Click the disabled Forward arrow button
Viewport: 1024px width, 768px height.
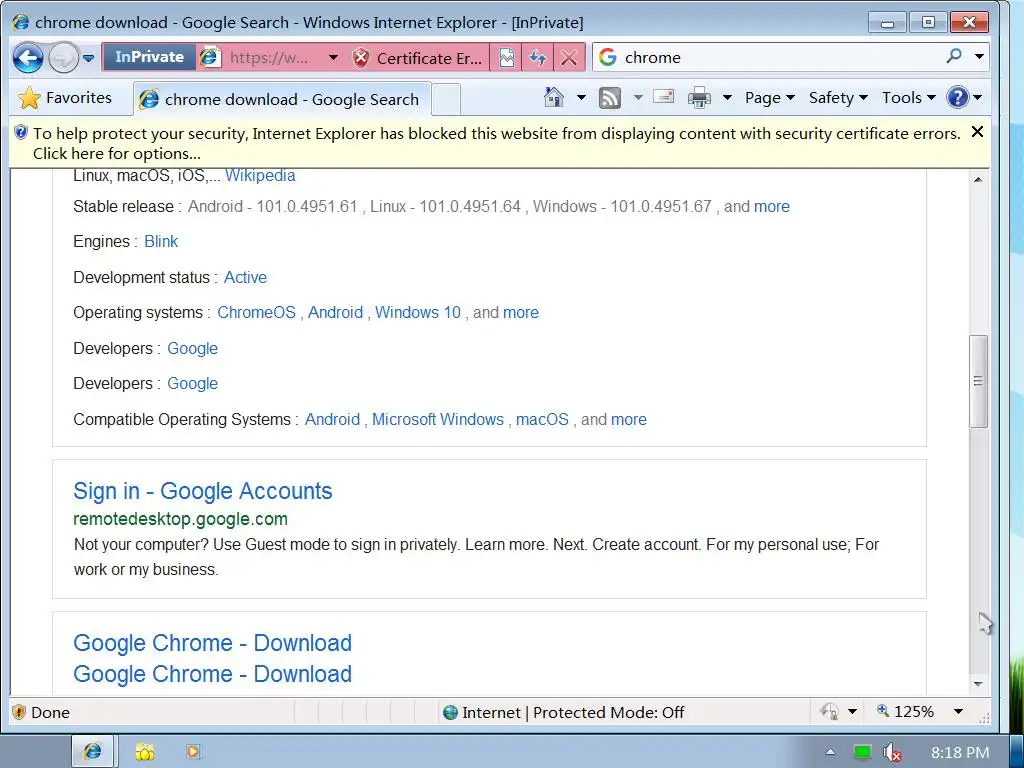pos(63,58)
